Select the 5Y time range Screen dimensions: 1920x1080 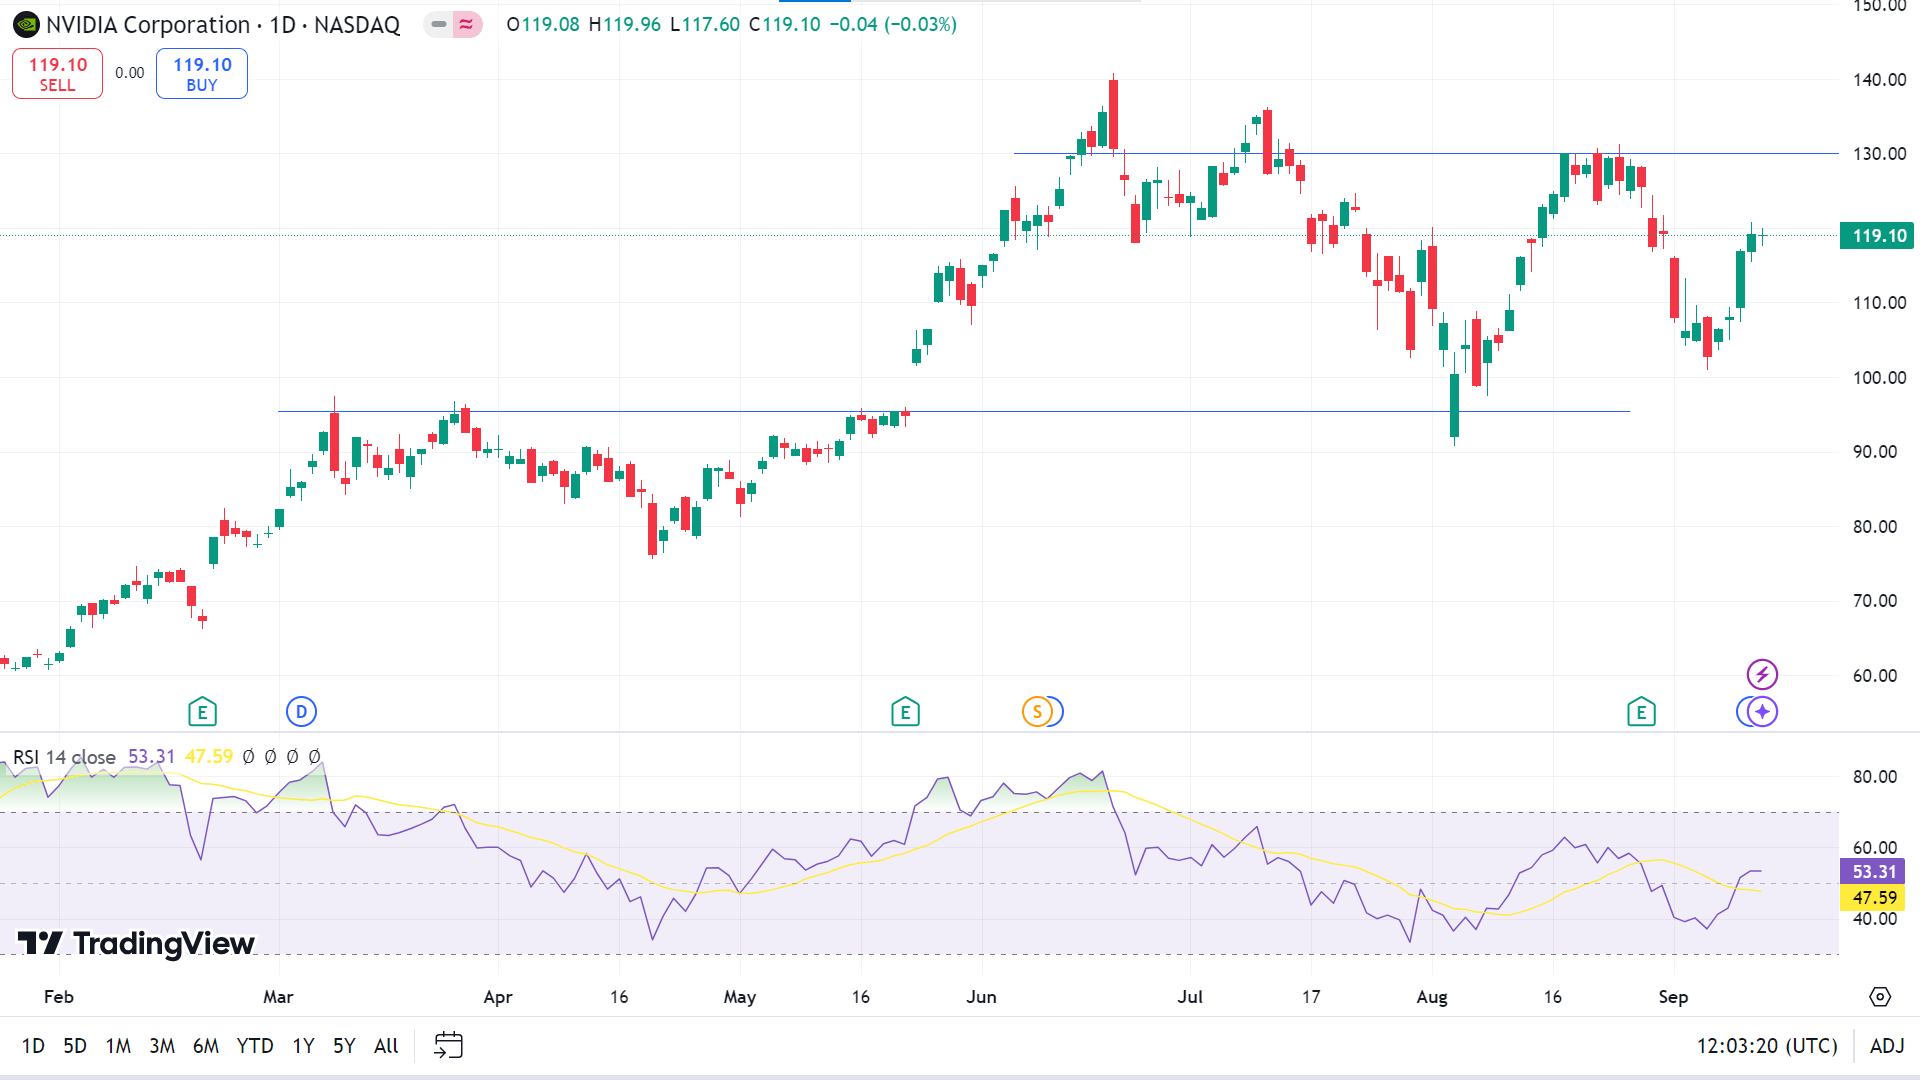pyautogui.click(x=344, y=1046)
